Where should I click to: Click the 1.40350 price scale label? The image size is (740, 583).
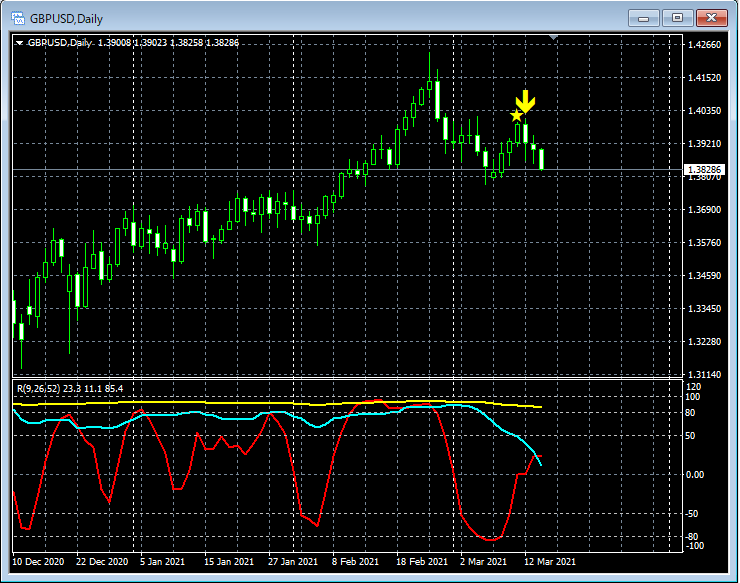point(704,111)
